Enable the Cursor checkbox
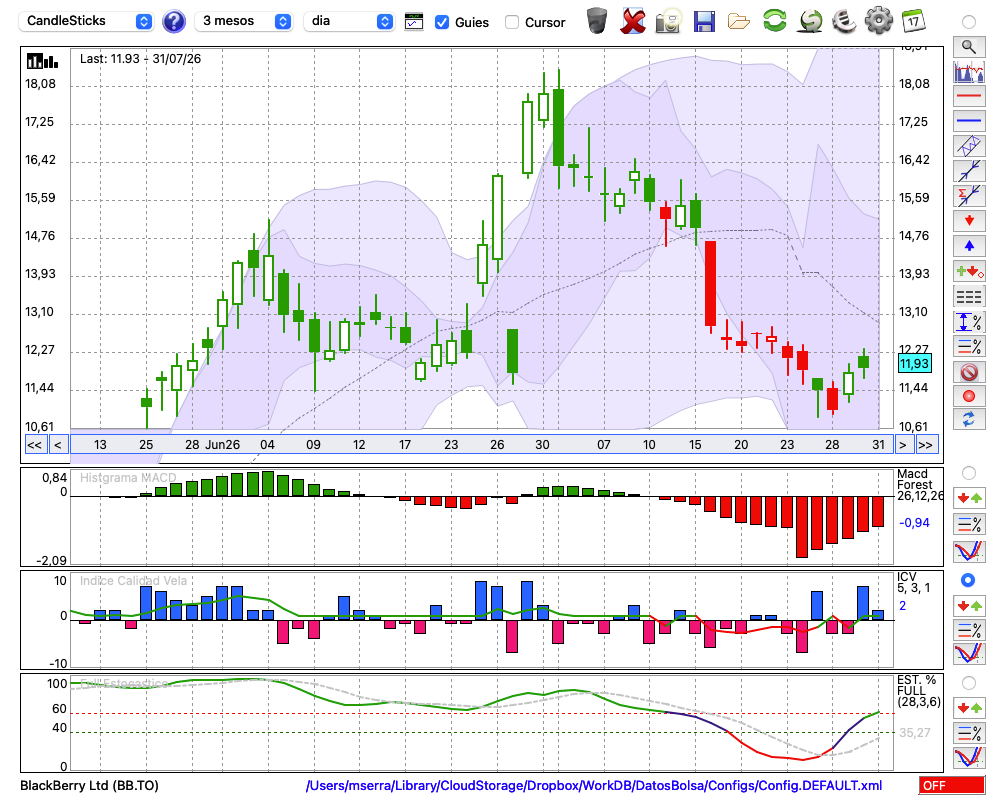Image resolution: width=1000 pixels, height=800 pixels. point(511,22)
